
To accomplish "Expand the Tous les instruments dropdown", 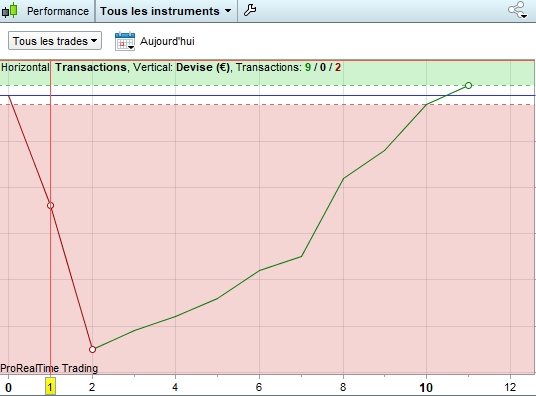I will [x=165, y=11].
